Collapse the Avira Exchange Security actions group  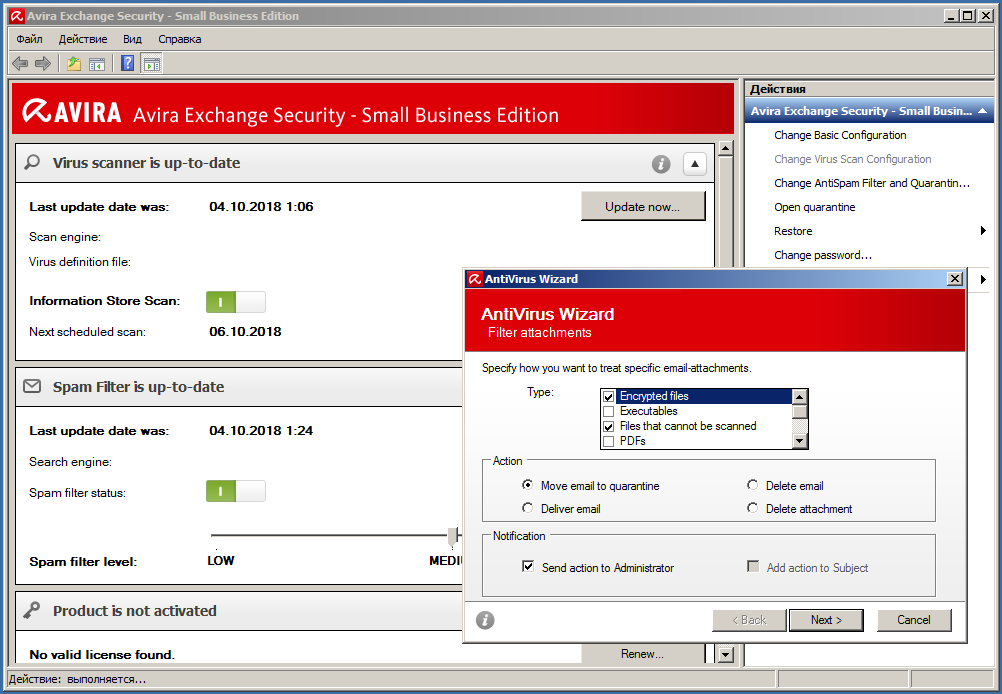pyautogui.click(x=982, y=111)
